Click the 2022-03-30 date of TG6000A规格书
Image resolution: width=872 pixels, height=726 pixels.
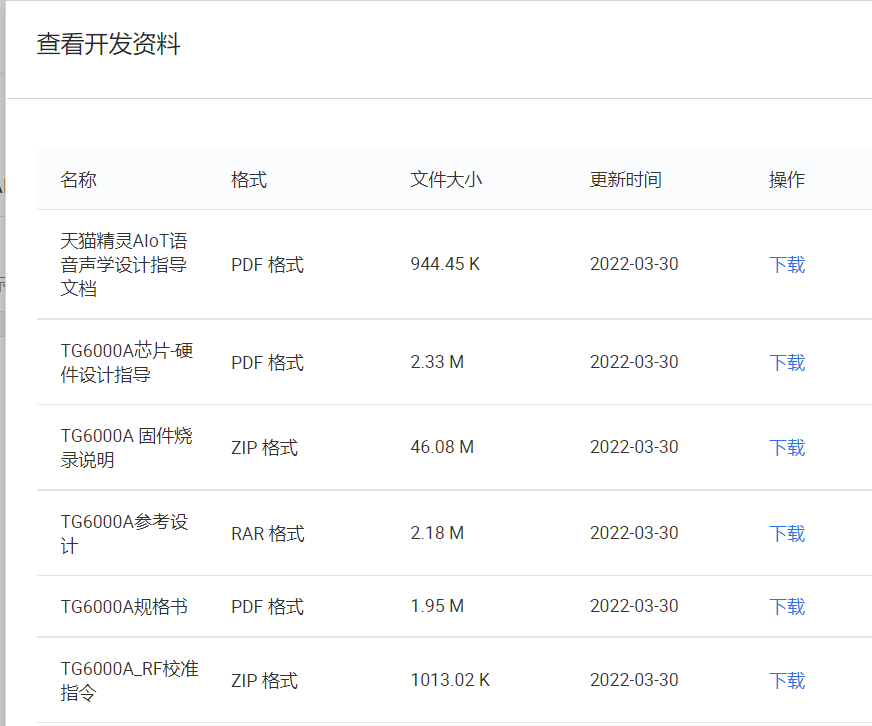(634, 606)
